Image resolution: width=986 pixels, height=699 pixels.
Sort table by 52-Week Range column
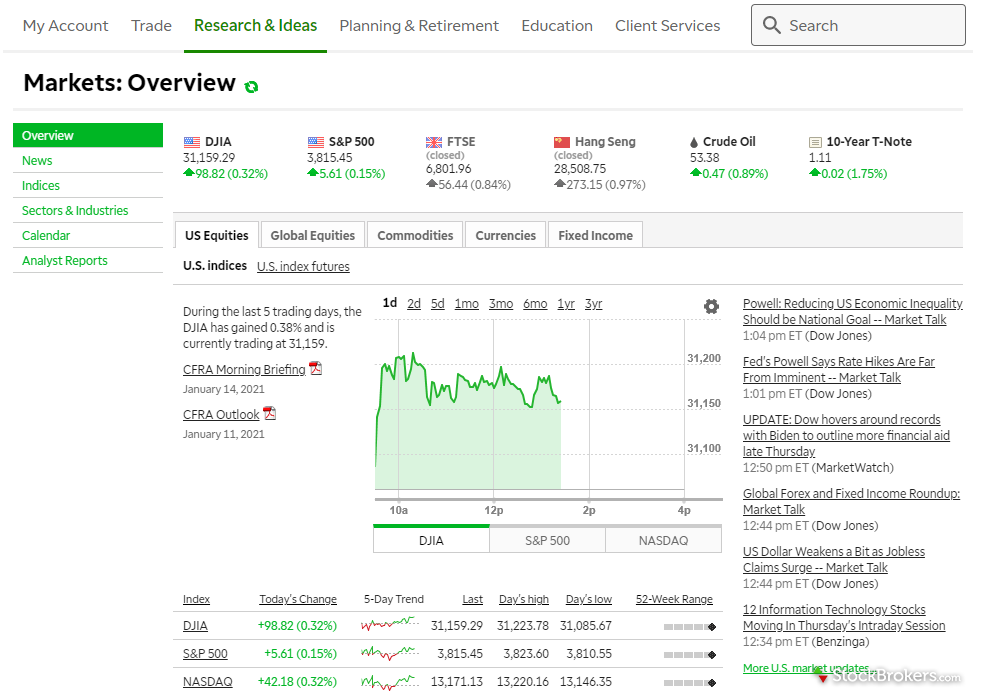point(674,599)
